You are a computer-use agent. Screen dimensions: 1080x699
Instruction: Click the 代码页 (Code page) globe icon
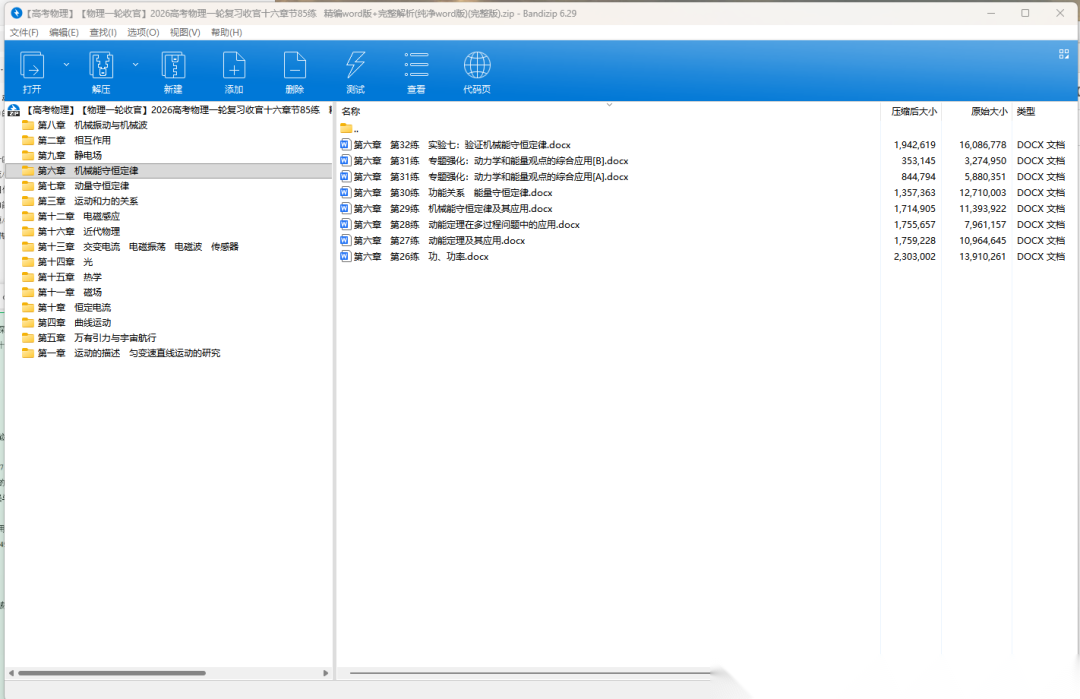(x=477, y=67)
